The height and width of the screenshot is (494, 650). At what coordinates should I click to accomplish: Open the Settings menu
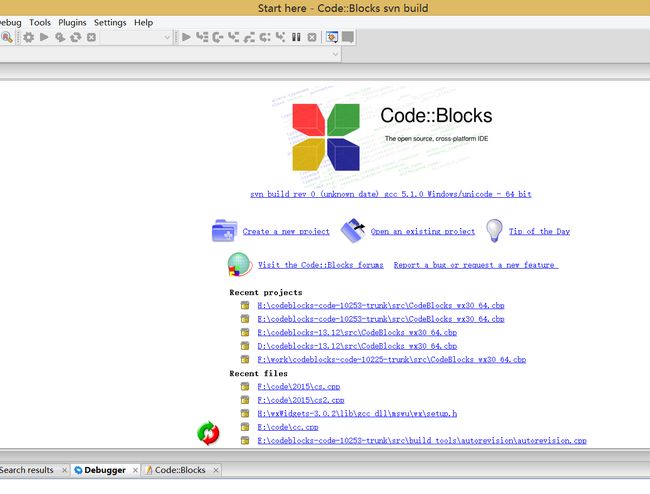[x=110, y=22]
